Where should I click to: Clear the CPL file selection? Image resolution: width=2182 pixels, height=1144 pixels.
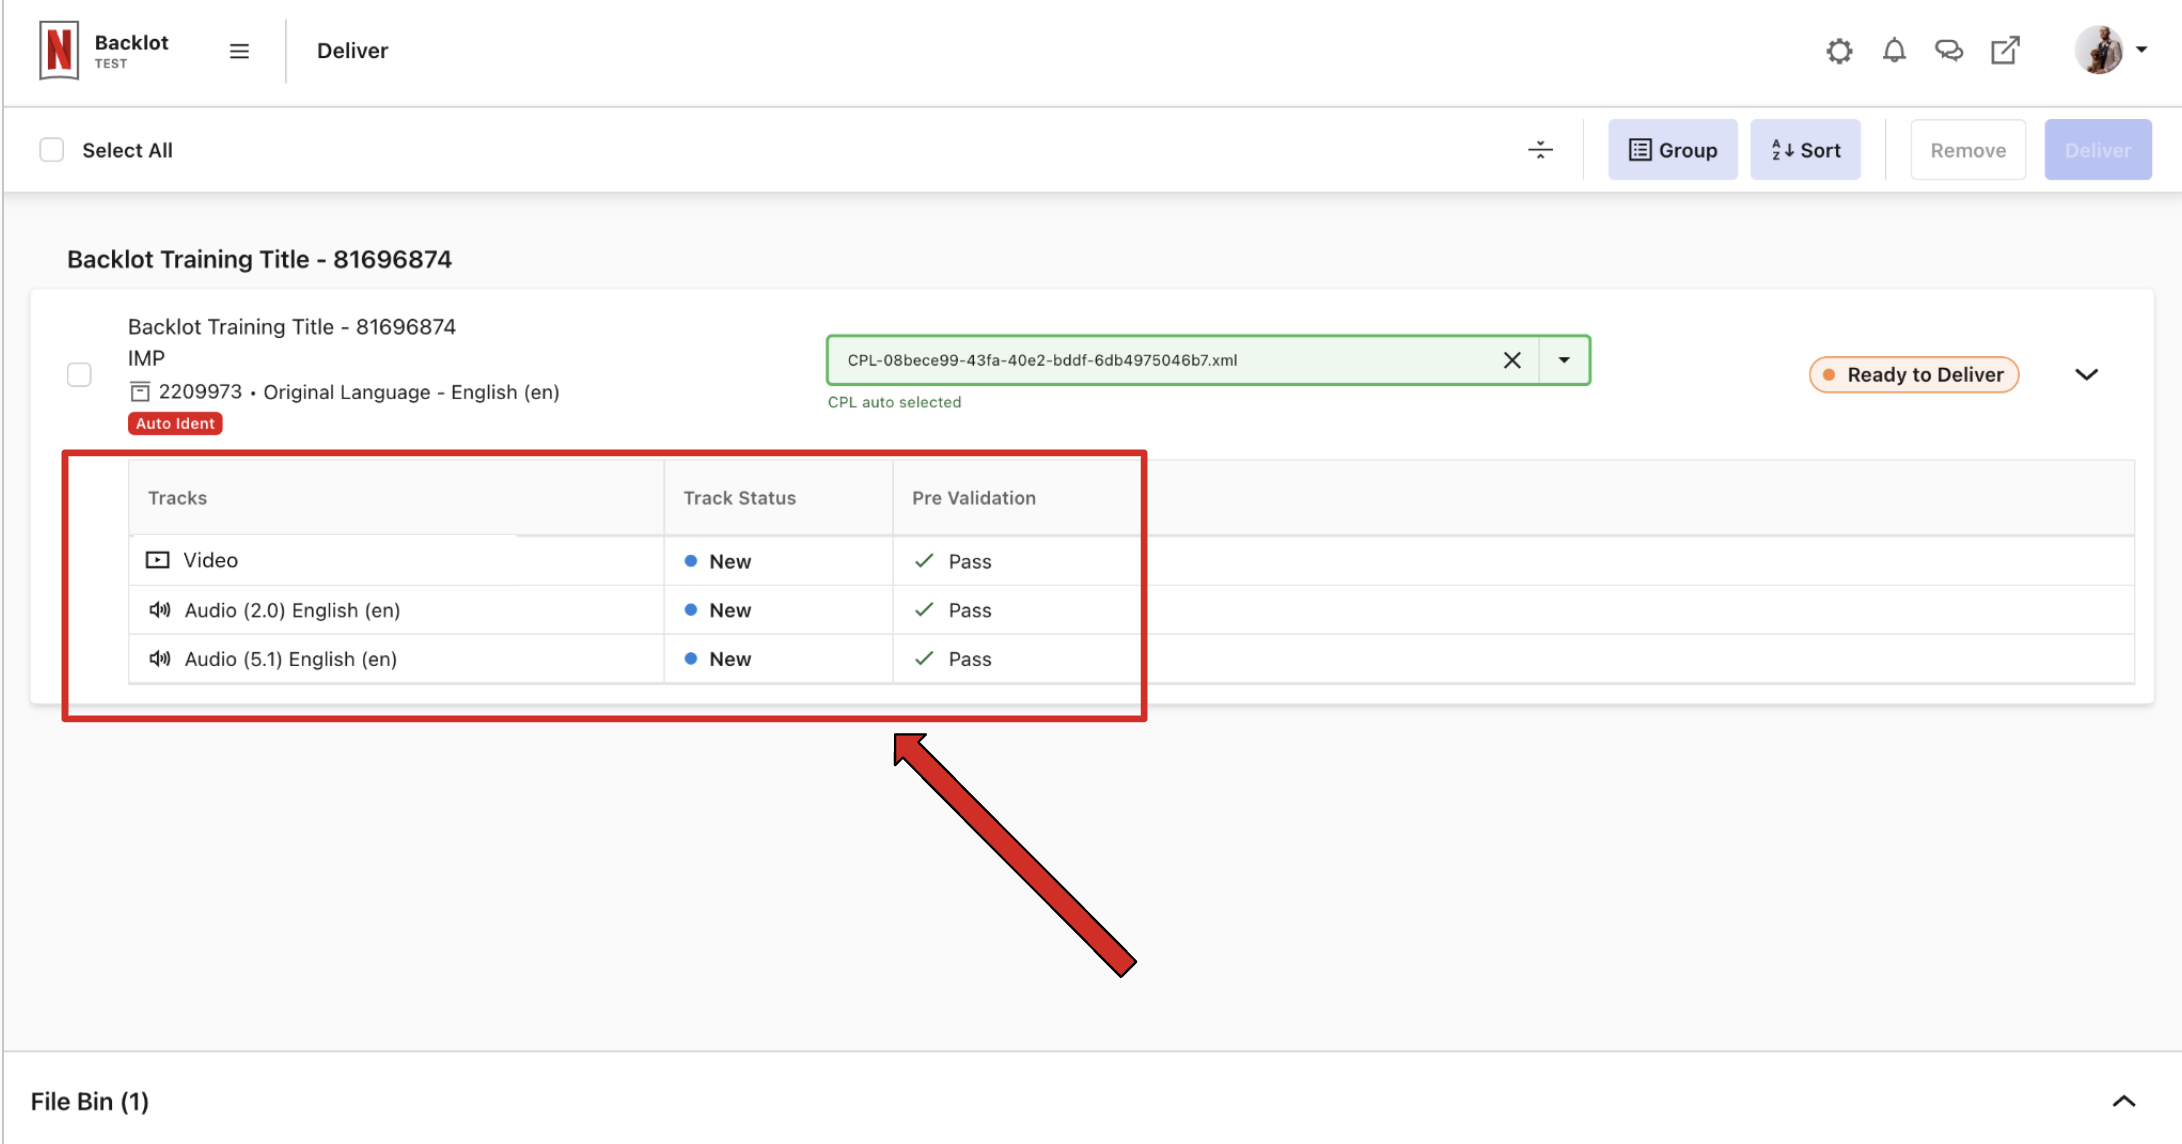point(1512,359)
